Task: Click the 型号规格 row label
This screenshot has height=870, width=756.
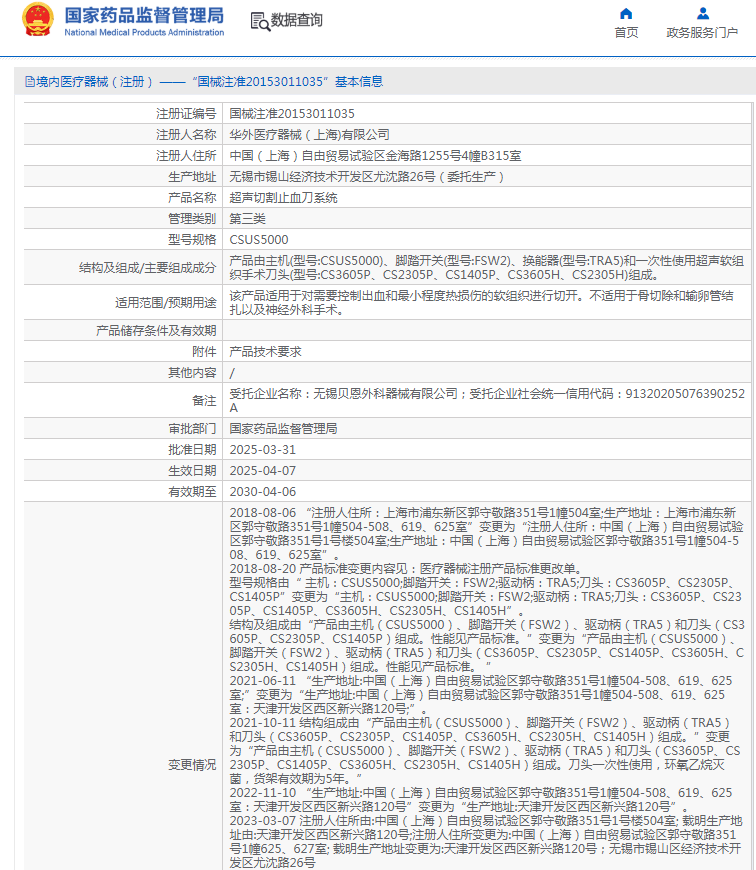Action: (192, 240)
